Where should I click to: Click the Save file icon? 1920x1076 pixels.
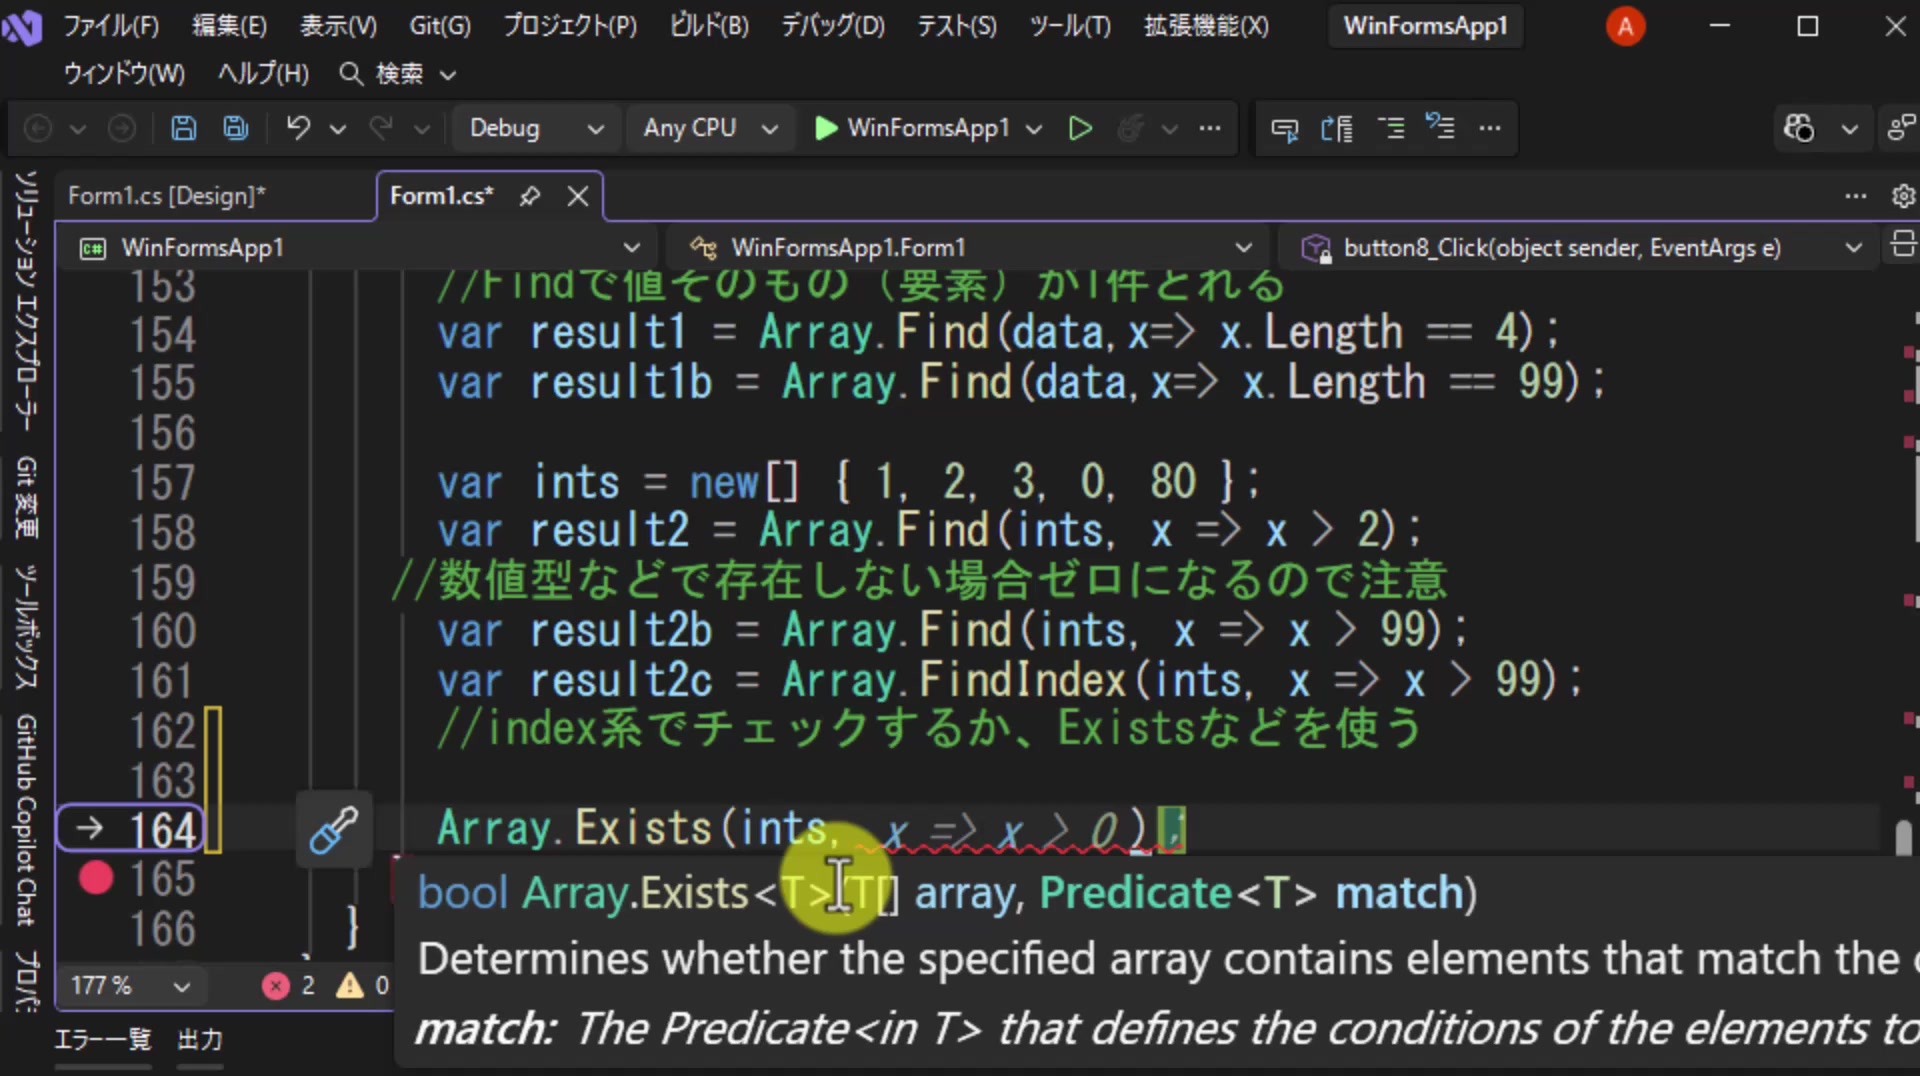point(184,128)
